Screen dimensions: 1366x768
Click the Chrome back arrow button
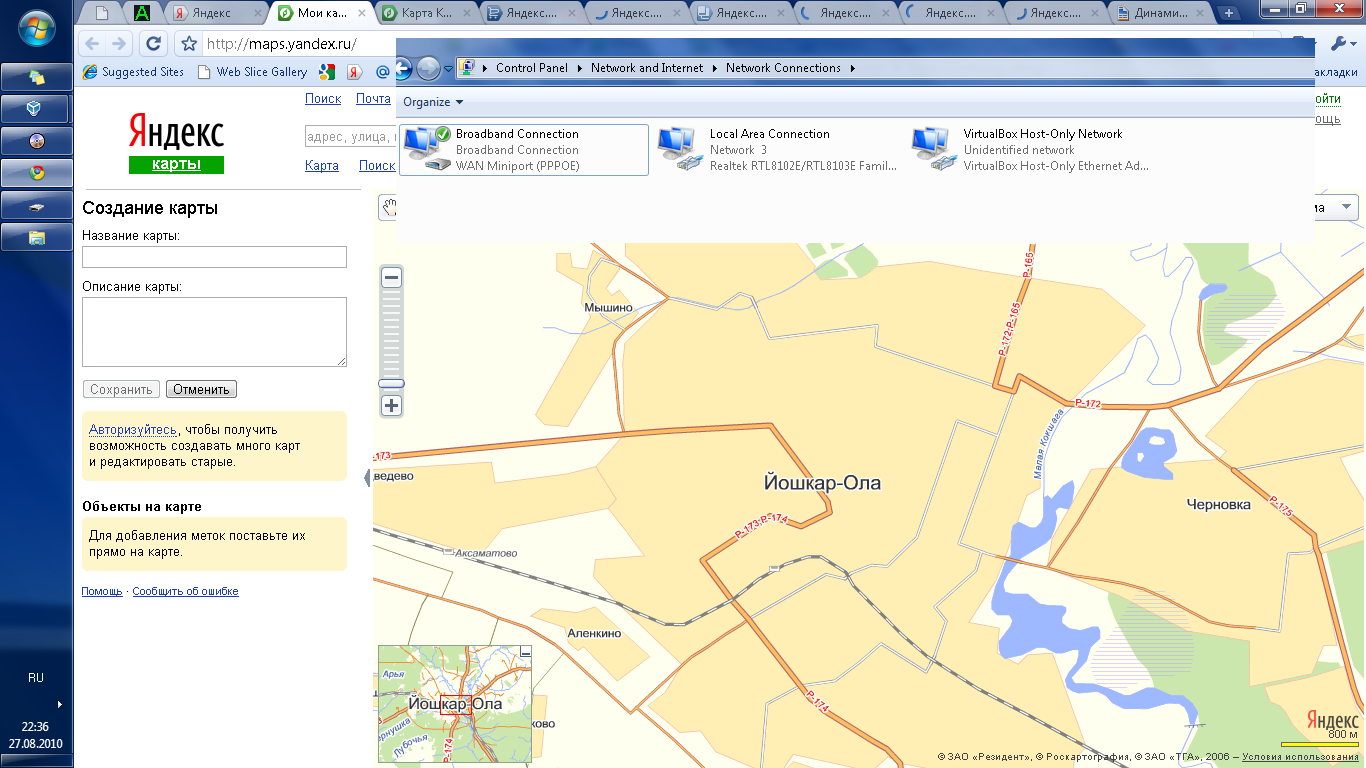pos(91,44)
